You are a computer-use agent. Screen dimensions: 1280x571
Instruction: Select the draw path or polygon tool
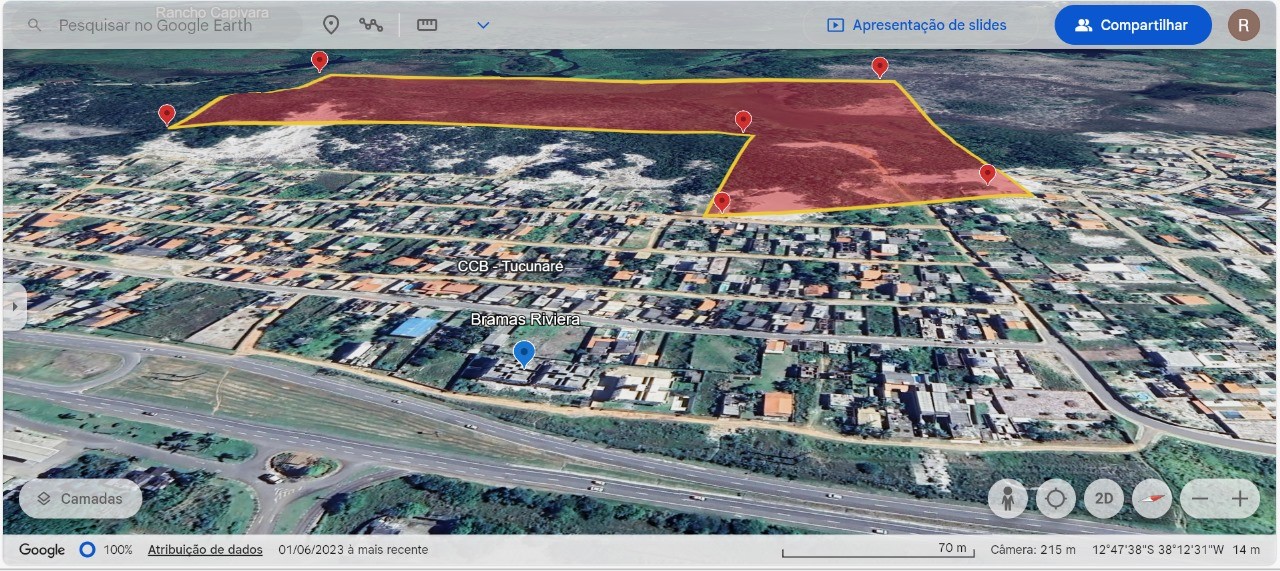tap(372, 25)
